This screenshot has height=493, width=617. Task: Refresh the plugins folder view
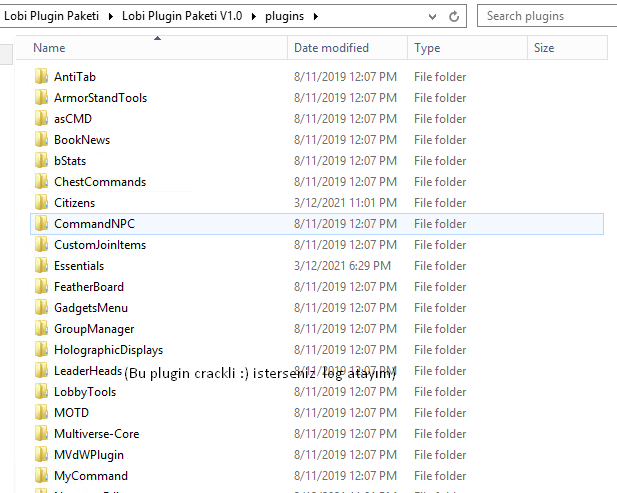[454, 16]
